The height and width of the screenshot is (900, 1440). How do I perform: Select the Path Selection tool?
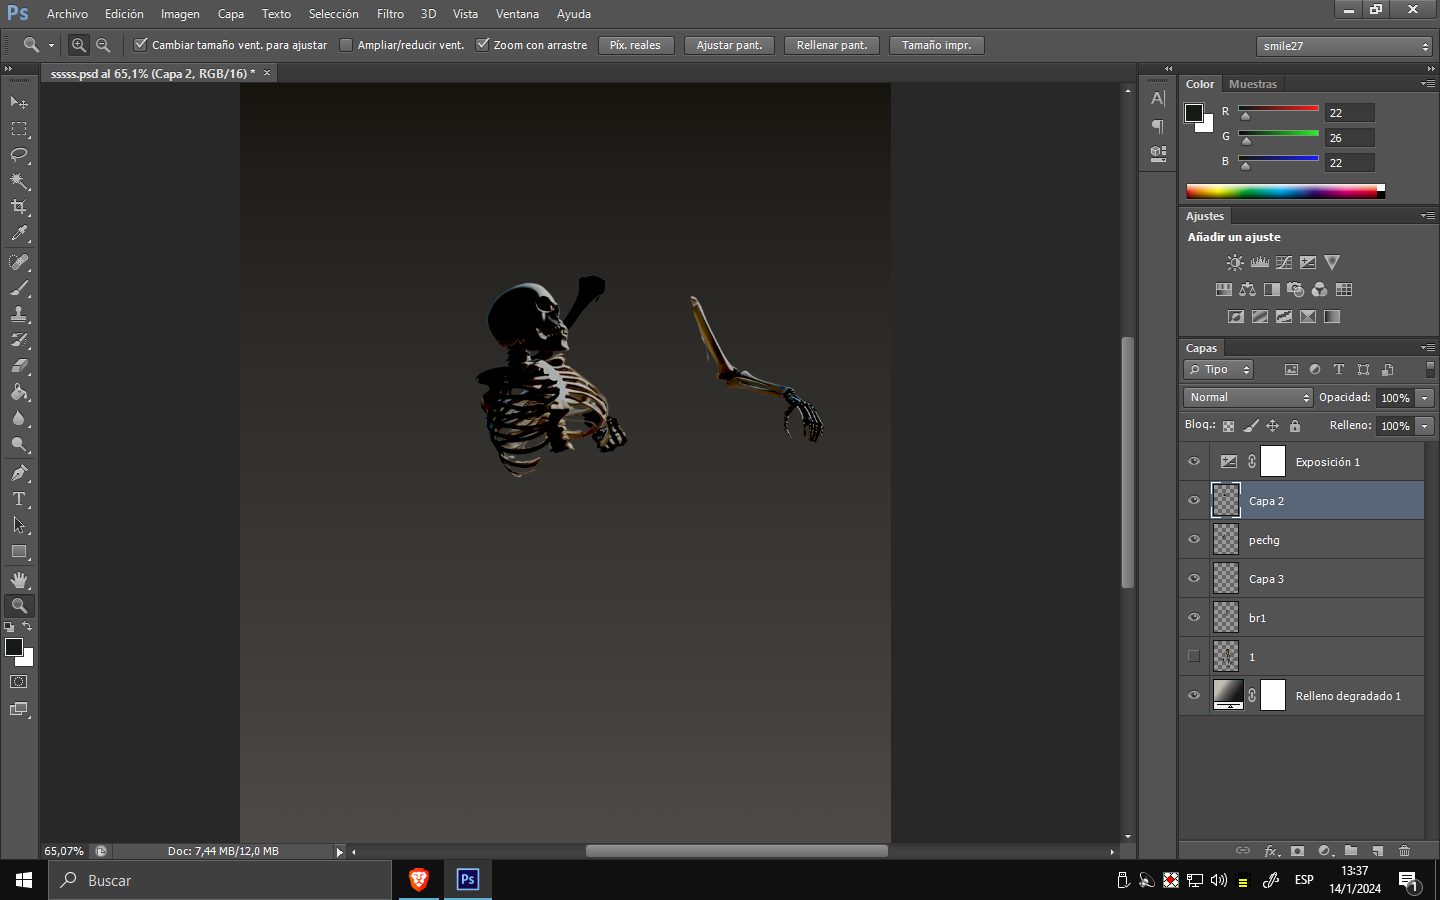click(x=19, y=525)
